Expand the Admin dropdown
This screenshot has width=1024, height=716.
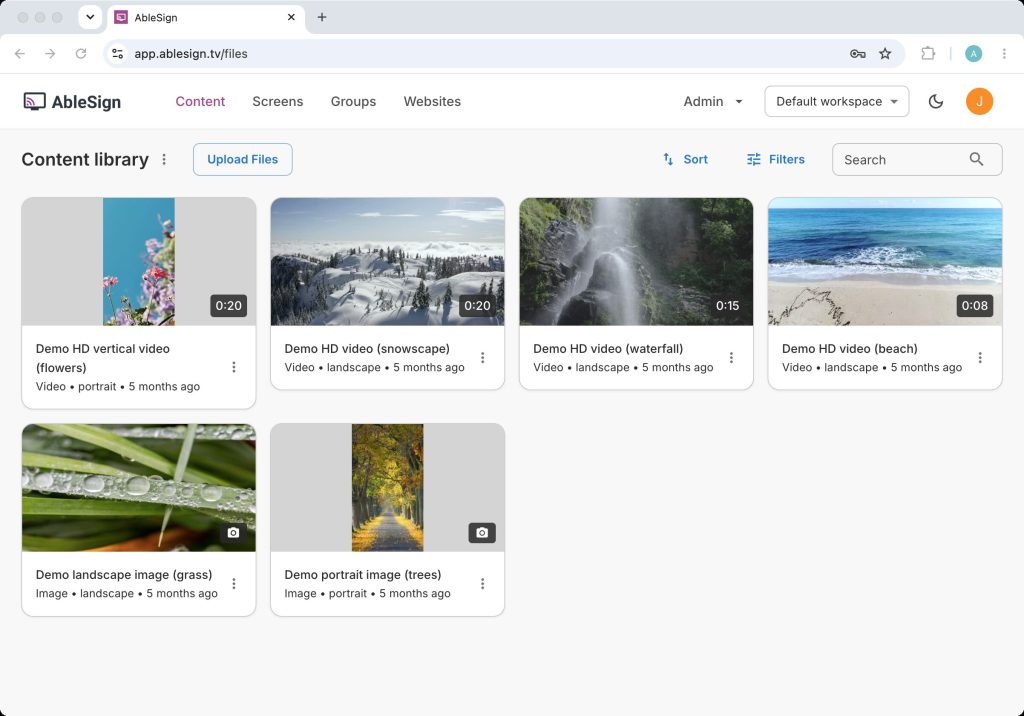pos(713,101)
